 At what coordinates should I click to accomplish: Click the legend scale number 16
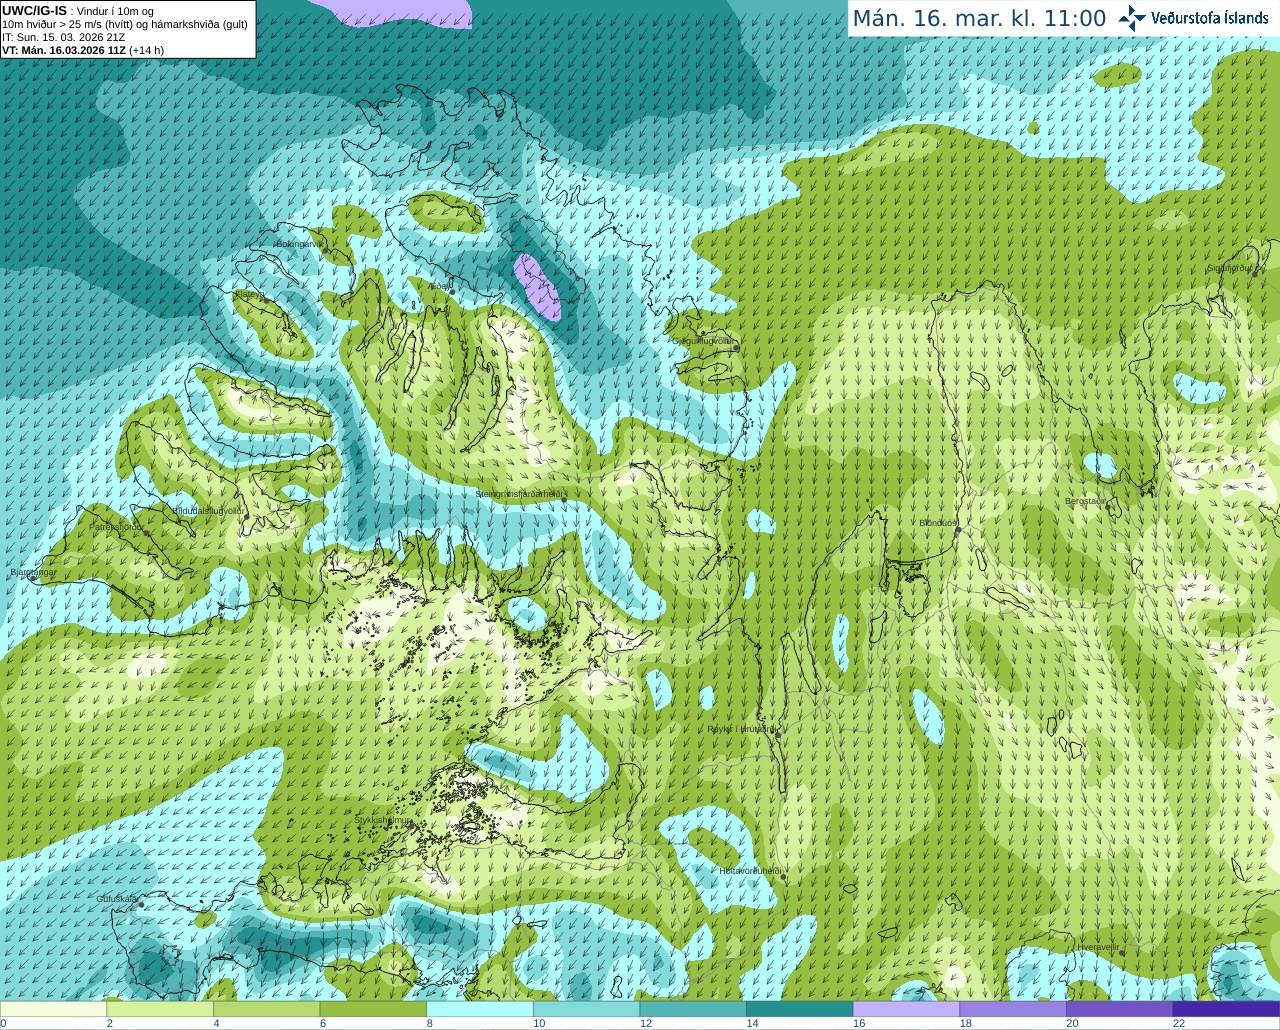click(859, 1023)
